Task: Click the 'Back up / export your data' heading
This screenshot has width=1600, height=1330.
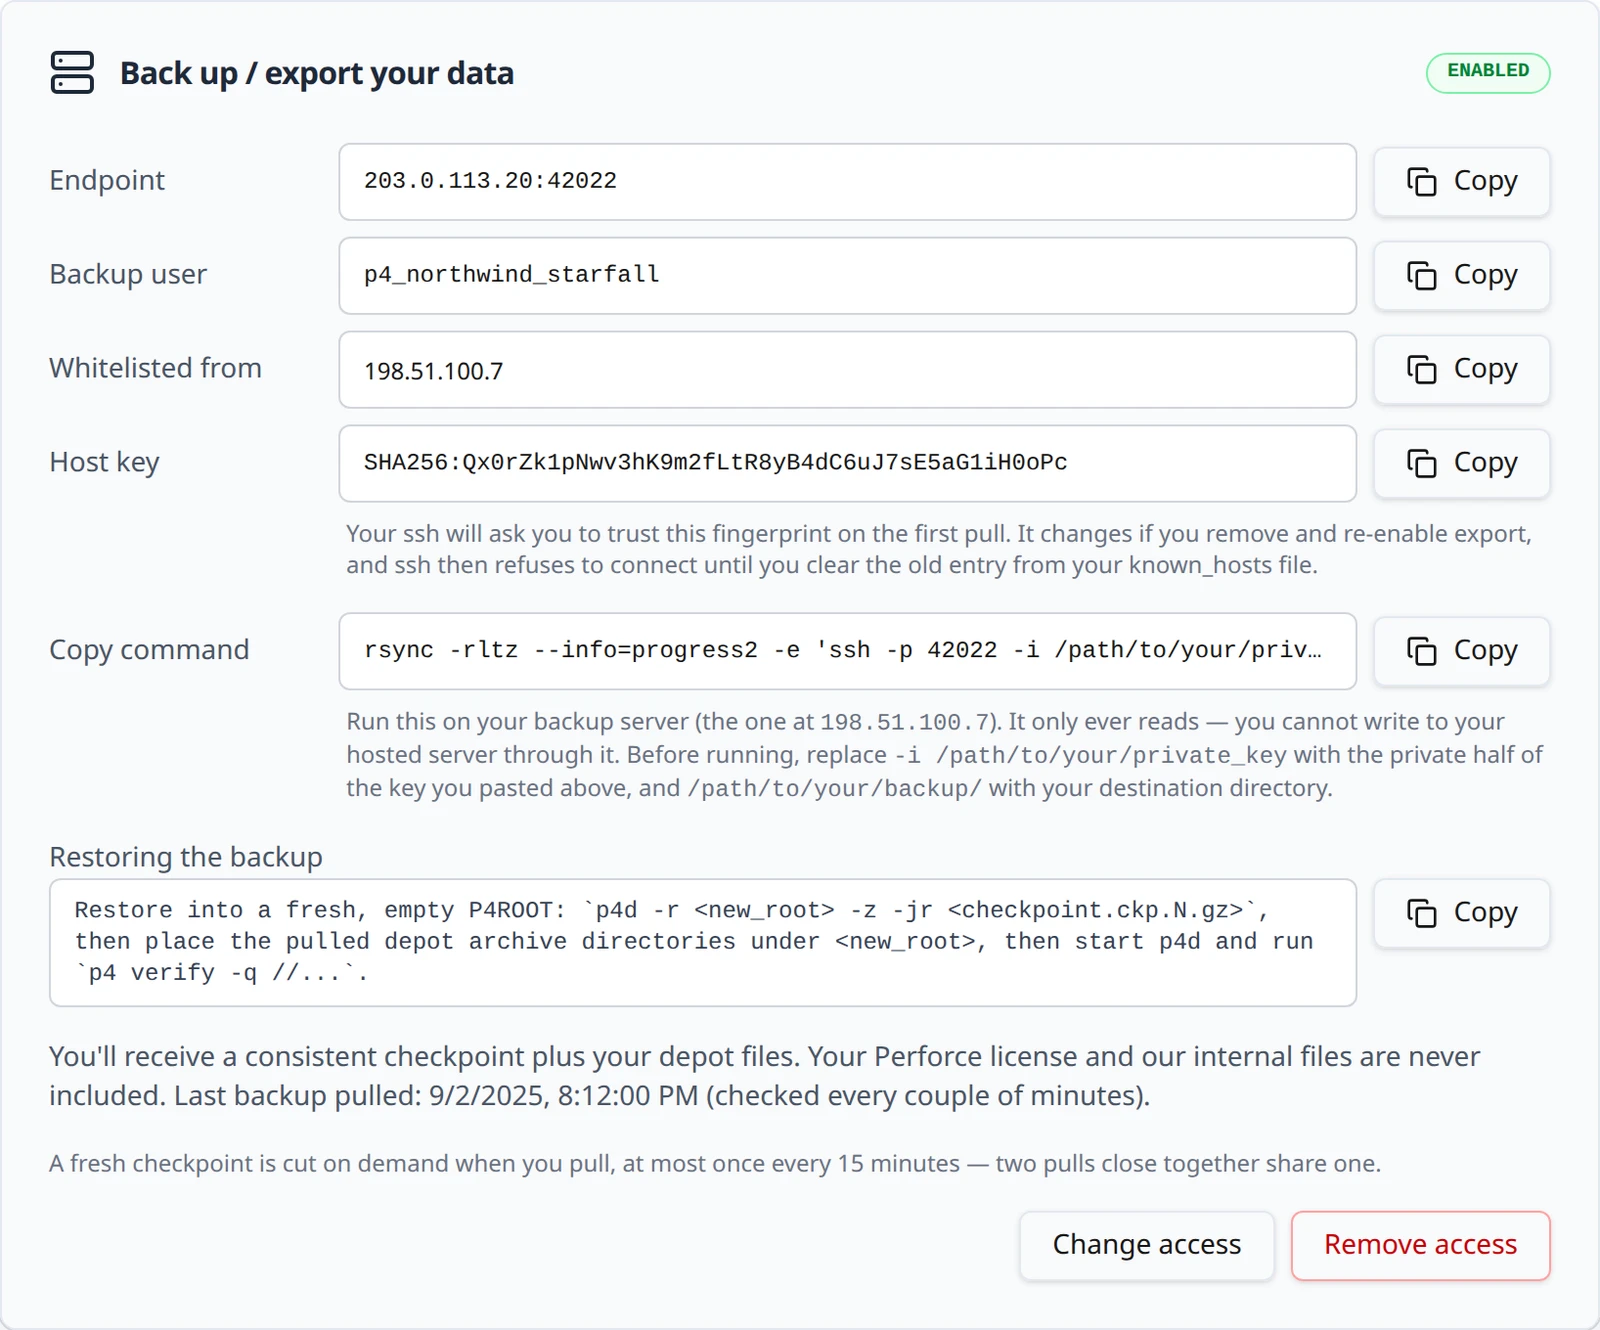Action: [x=317, y=73]
